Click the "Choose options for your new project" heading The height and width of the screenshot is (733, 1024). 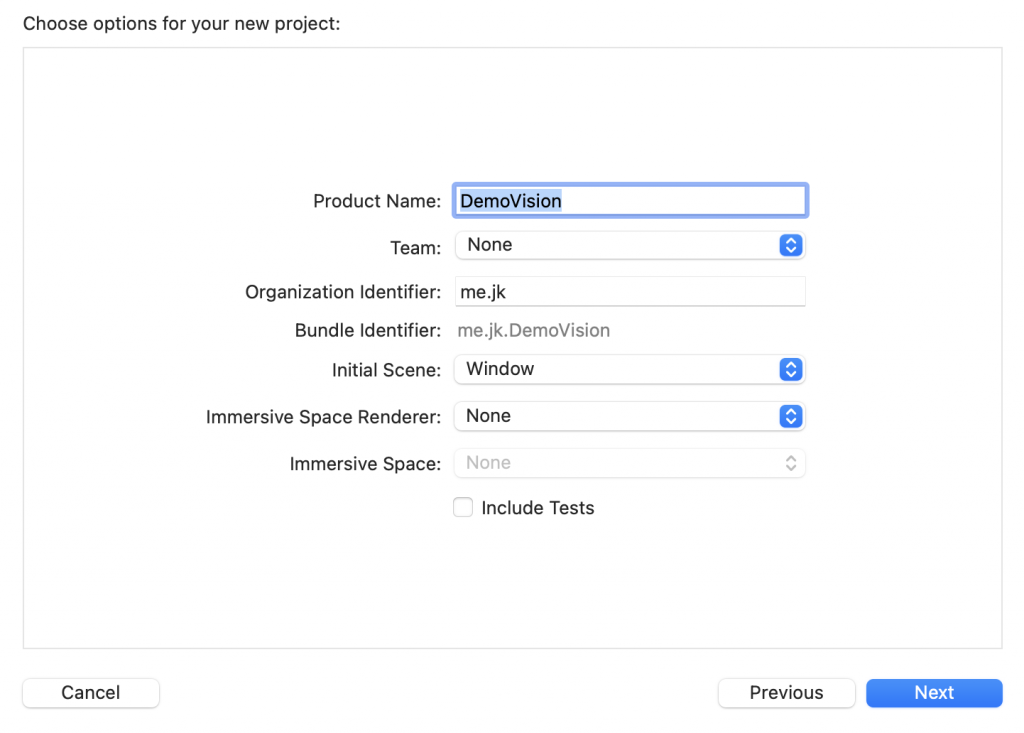tap(182, 23)
